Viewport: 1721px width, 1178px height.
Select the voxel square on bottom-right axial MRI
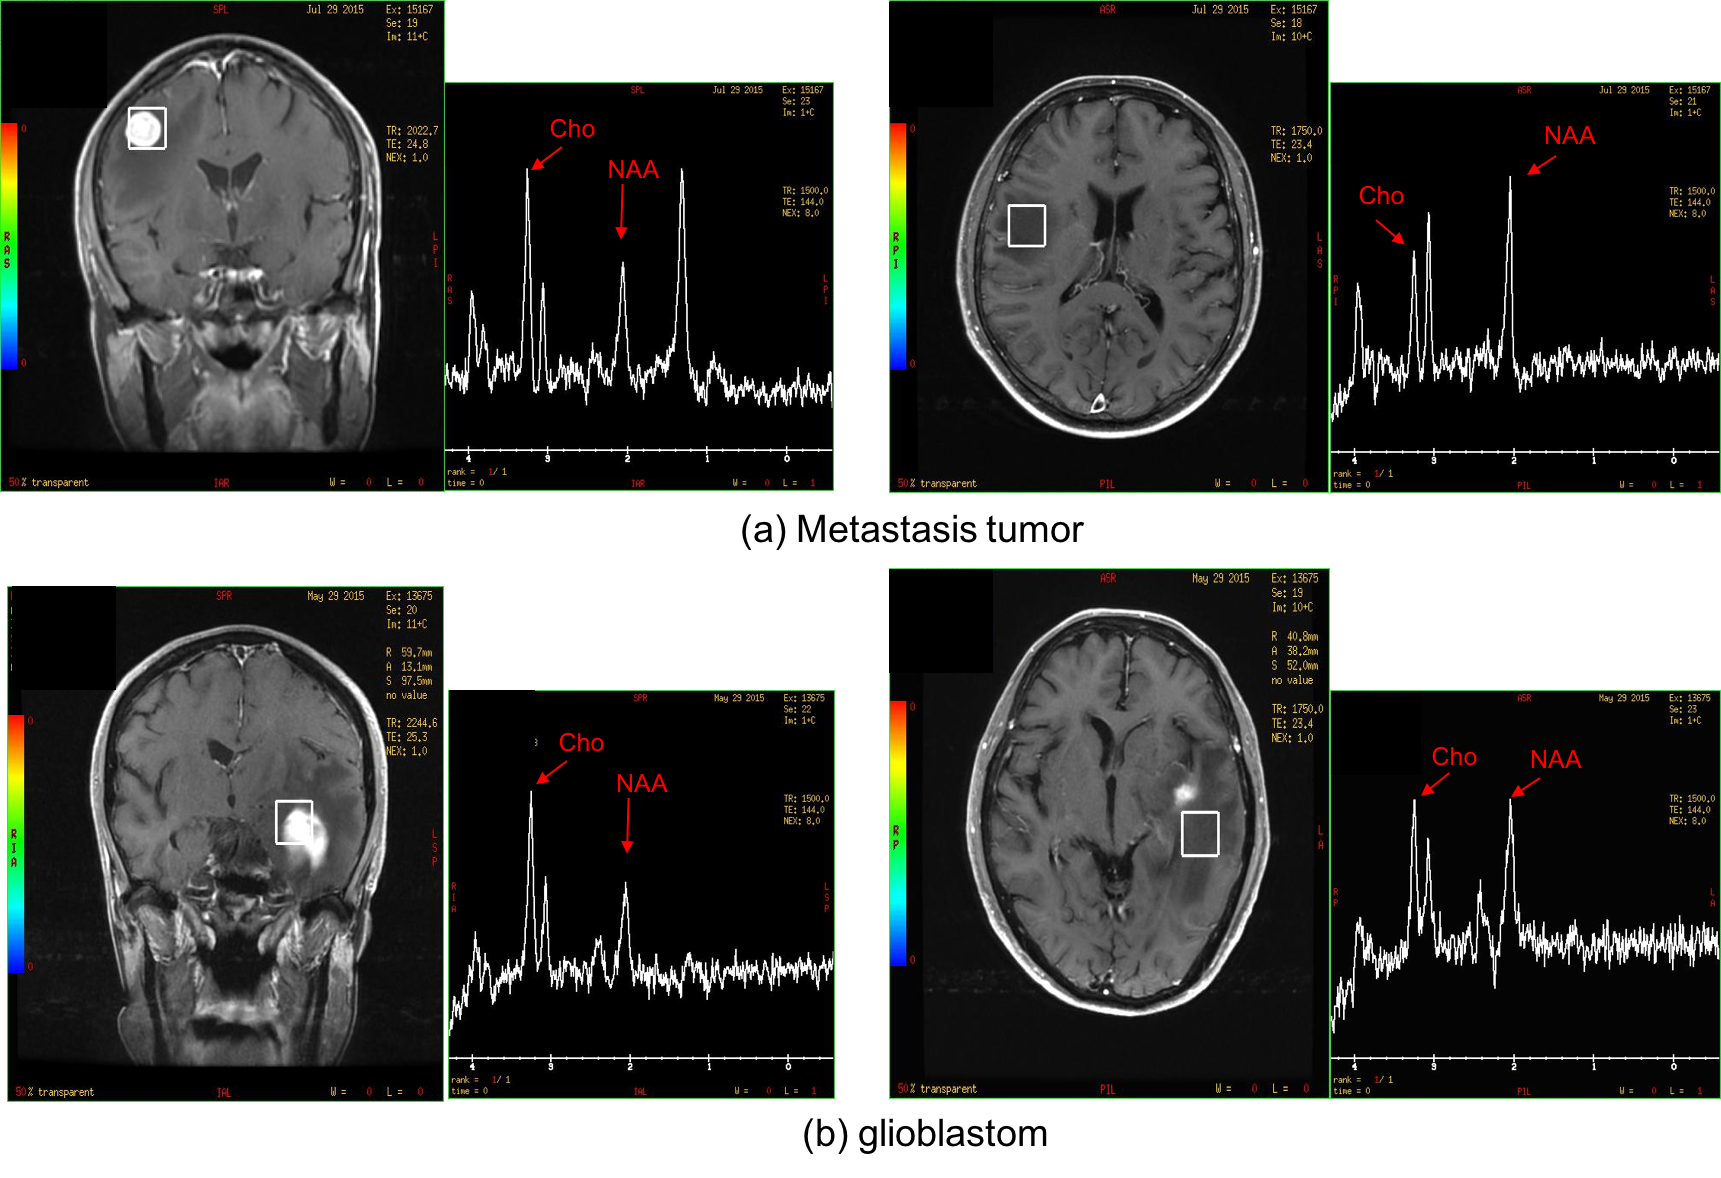pyautogui.click(x=1199, y=833)
